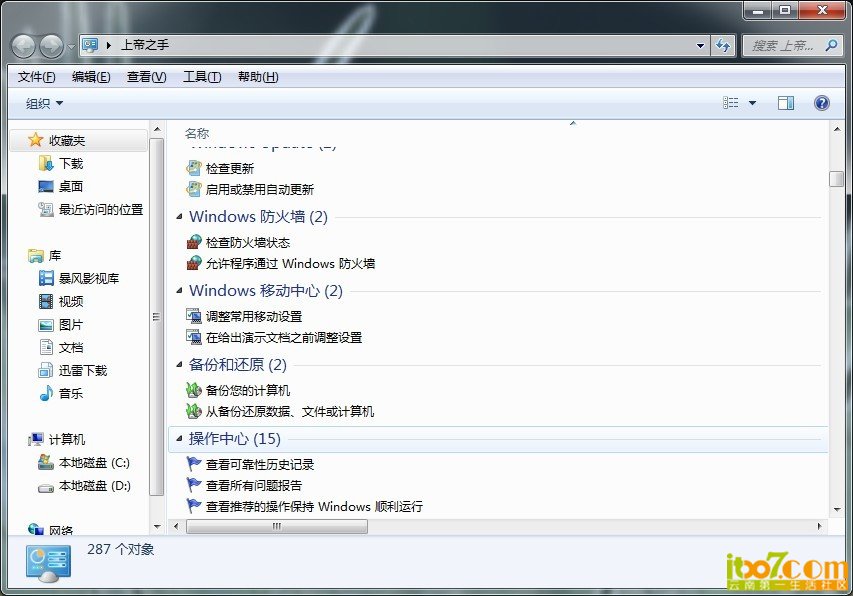Open the 帮助(H) menu
Screen dimensions: 853x596
[258, 77]
